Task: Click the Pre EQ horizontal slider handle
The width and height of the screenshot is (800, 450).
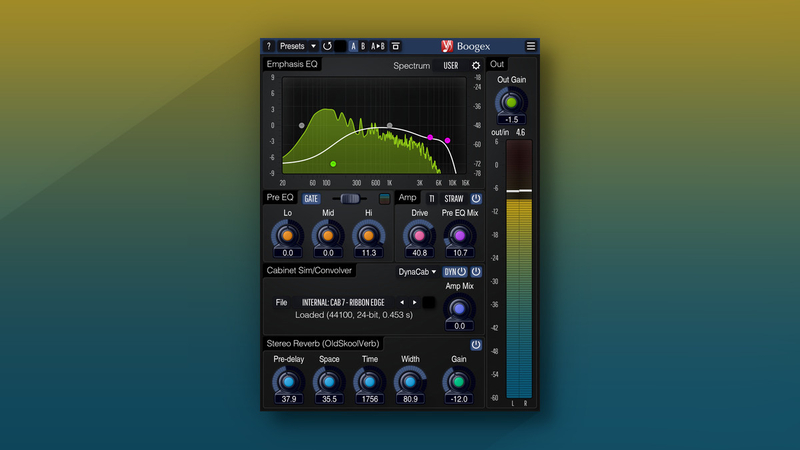Action: click(349, 198)
